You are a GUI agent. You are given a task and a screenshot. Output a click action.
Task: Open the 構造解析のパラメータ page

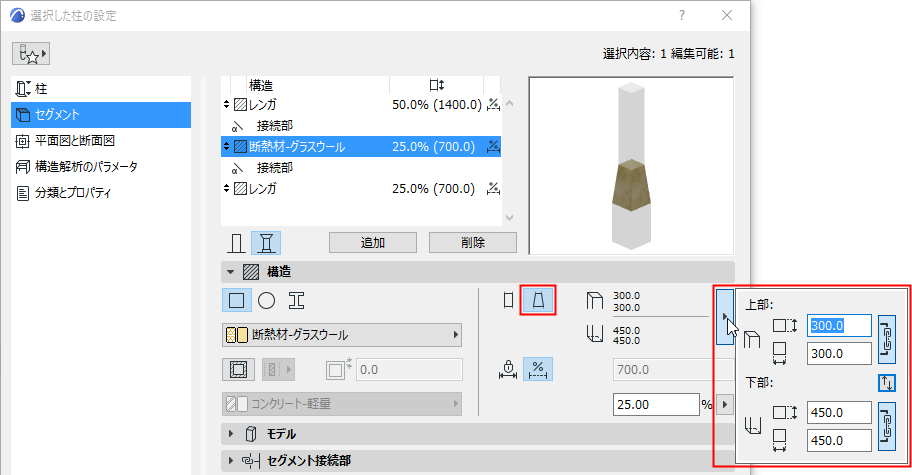101,167
